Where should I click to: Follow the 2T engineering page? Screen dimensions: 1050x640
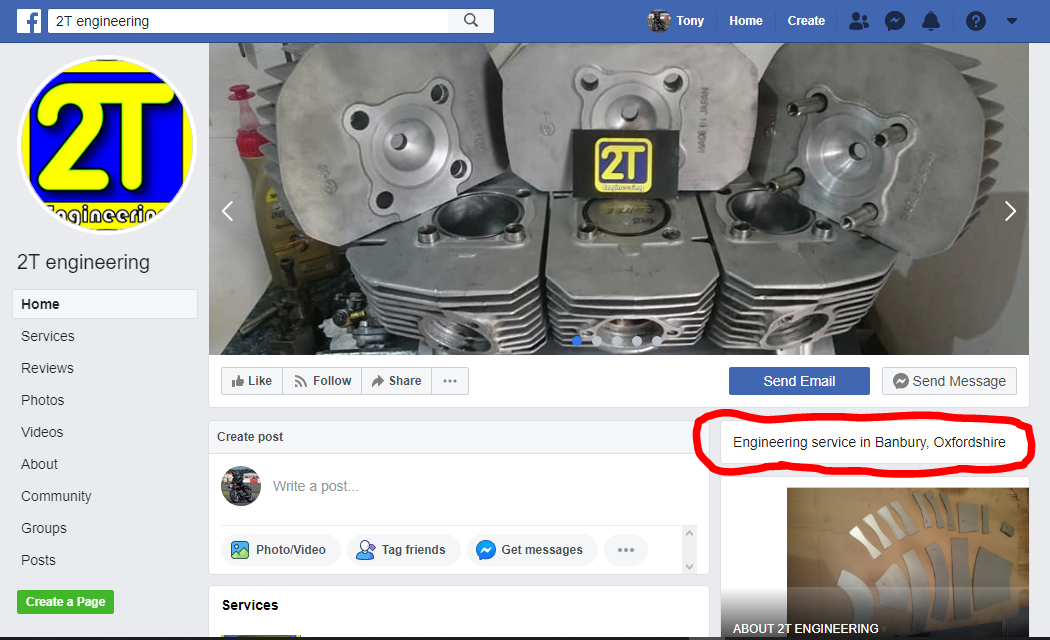coord(322,381)
